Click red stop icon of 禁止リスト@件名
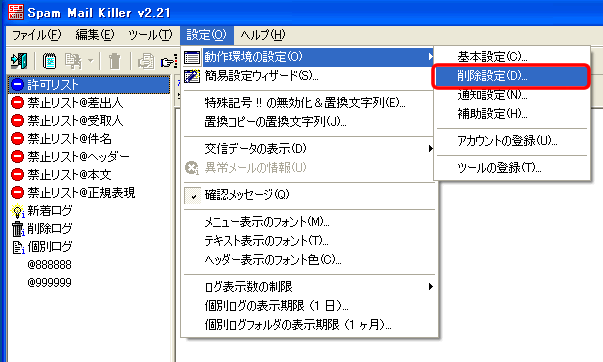The image size is (603, 362). (17, 138)
